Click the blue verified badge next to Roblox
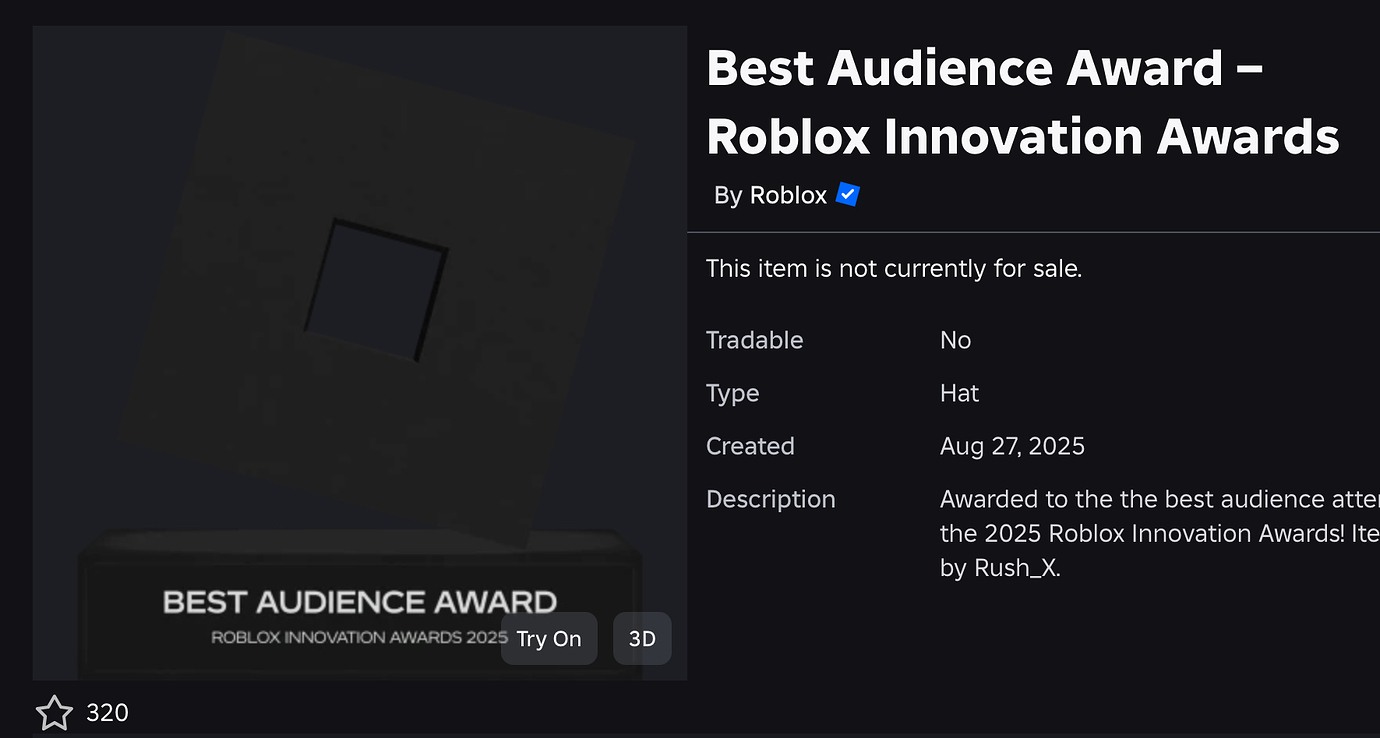Viewport: 1380px width, 738px height. pyautogui.click(x=847, y=194)
